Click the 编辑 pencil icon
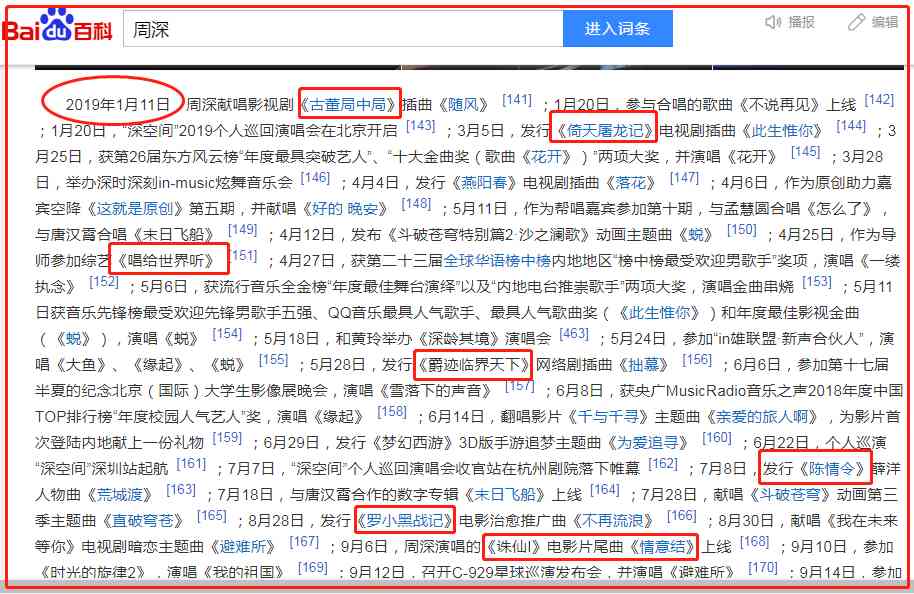Image resolution: width=914 pixels, height=594 pixels. coord(856,22)
